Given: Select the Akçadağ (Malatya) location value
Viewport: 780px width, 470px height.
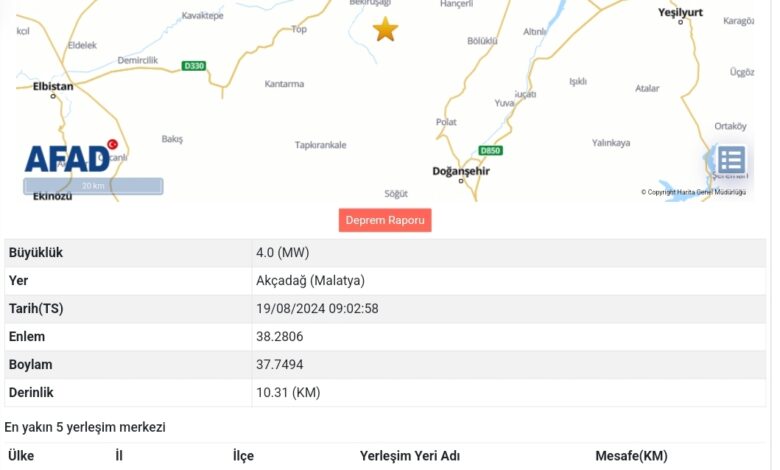Looking at the screenshot, I should (310, 281).
